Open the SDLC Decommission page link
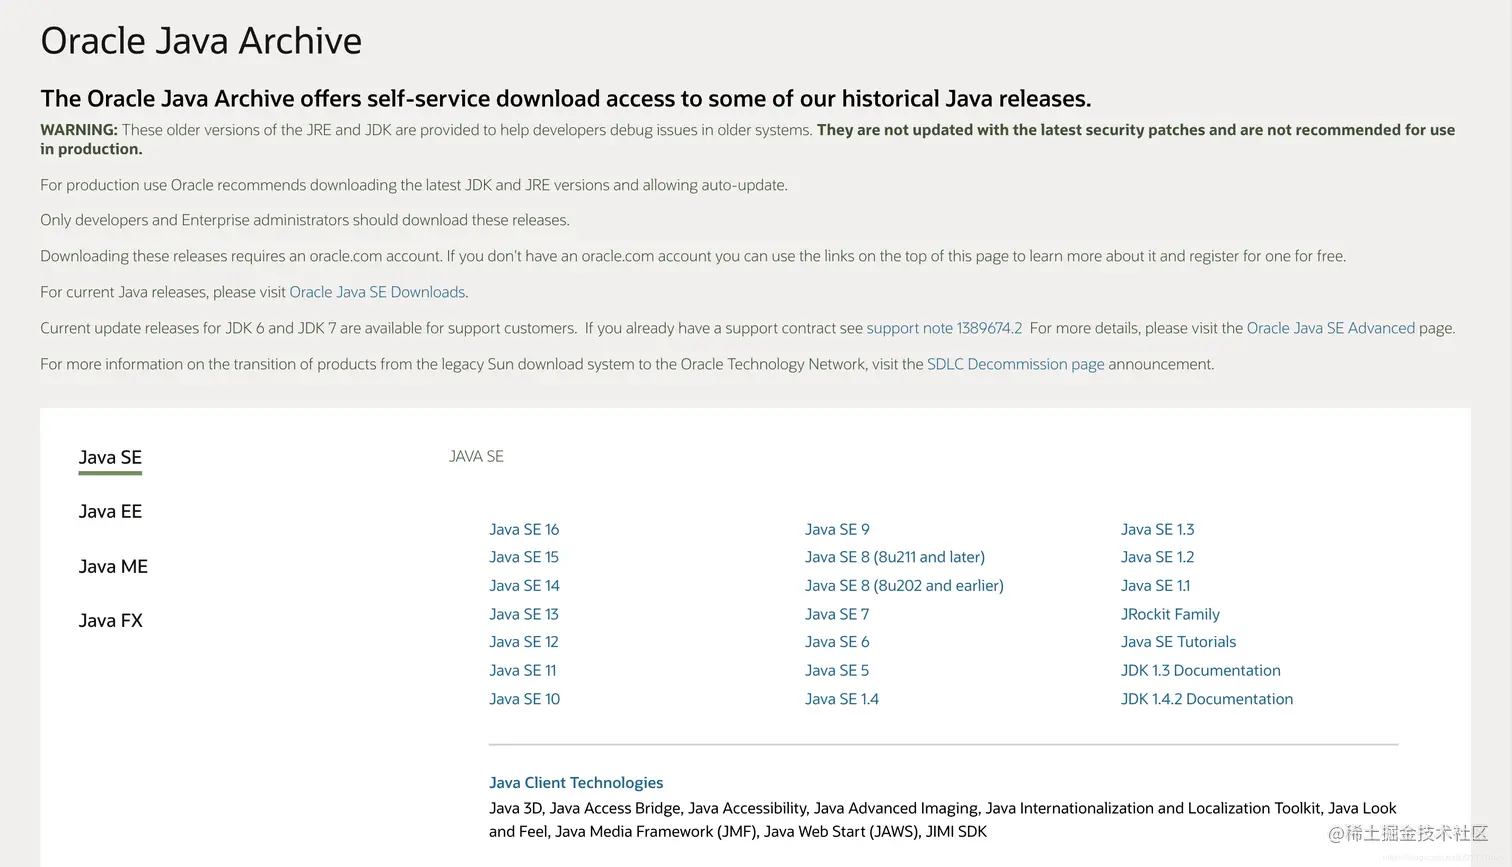 (x=1015, y=364)
